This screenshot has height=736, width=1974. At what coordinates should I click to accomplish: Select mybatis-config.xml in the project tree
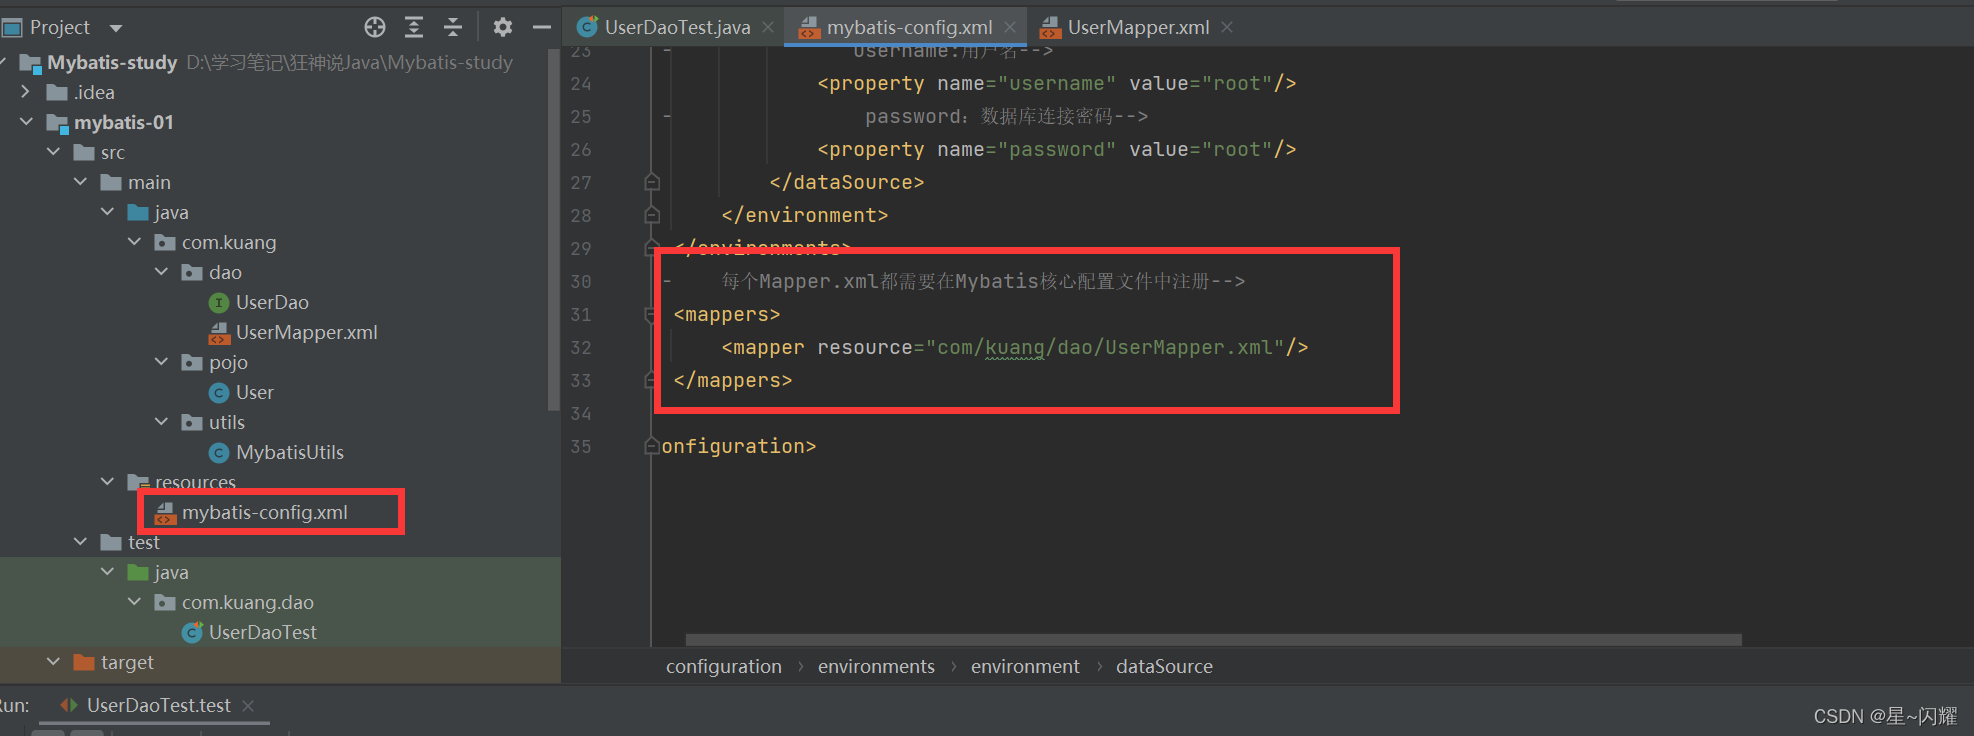[265, 512]
